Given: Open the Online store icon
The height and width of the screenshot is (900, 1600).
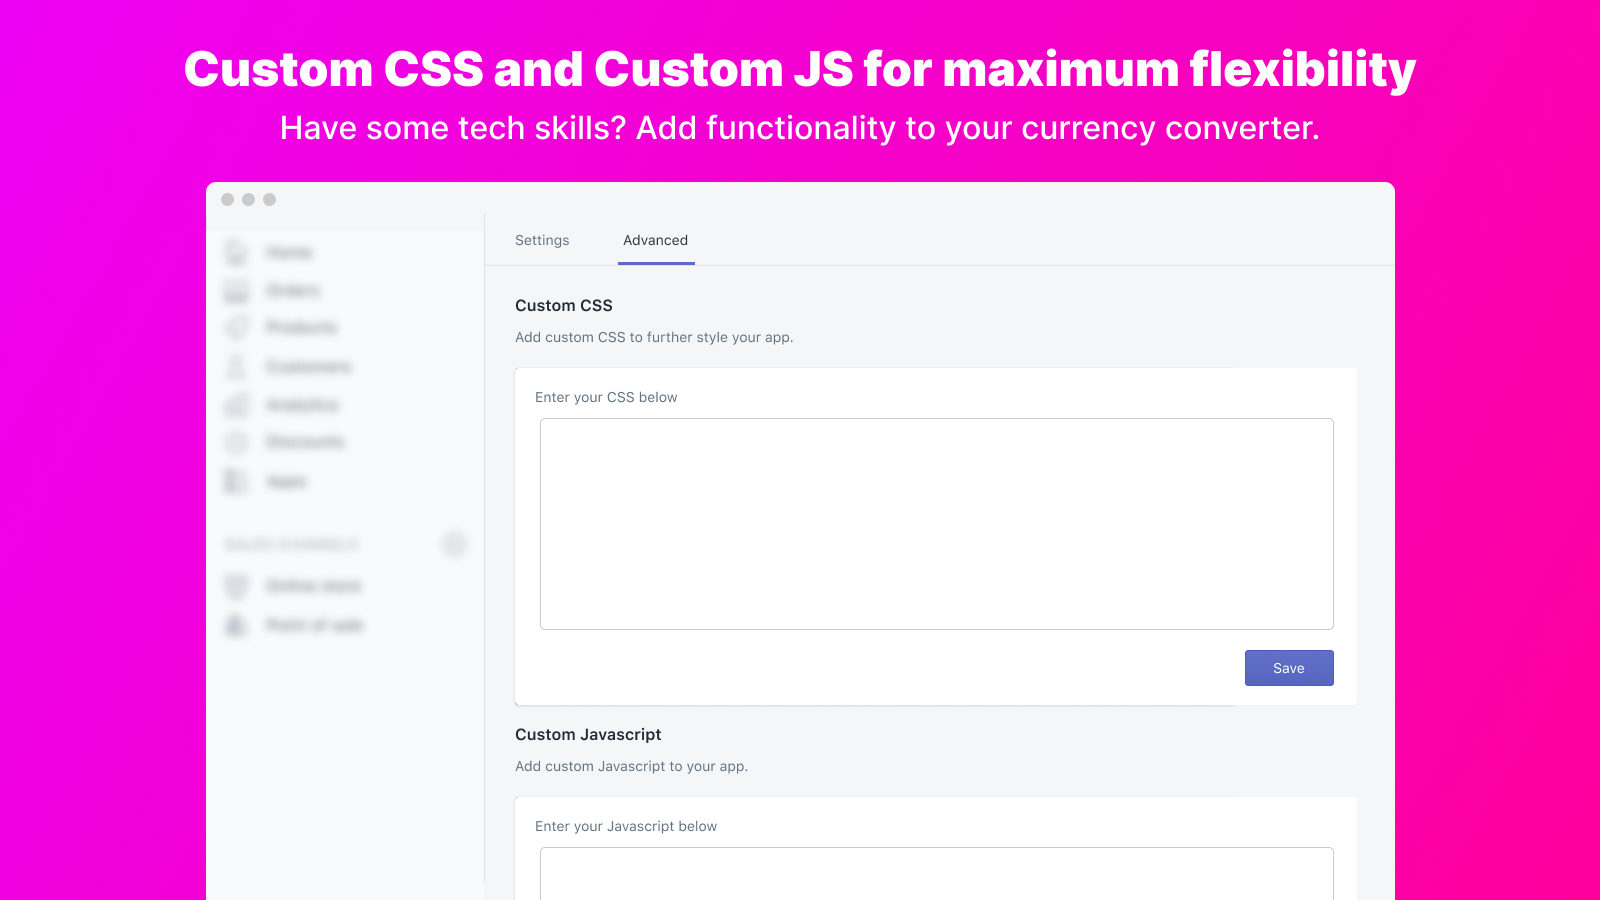Looking at the screenshot, I should (x=236, y=586).
